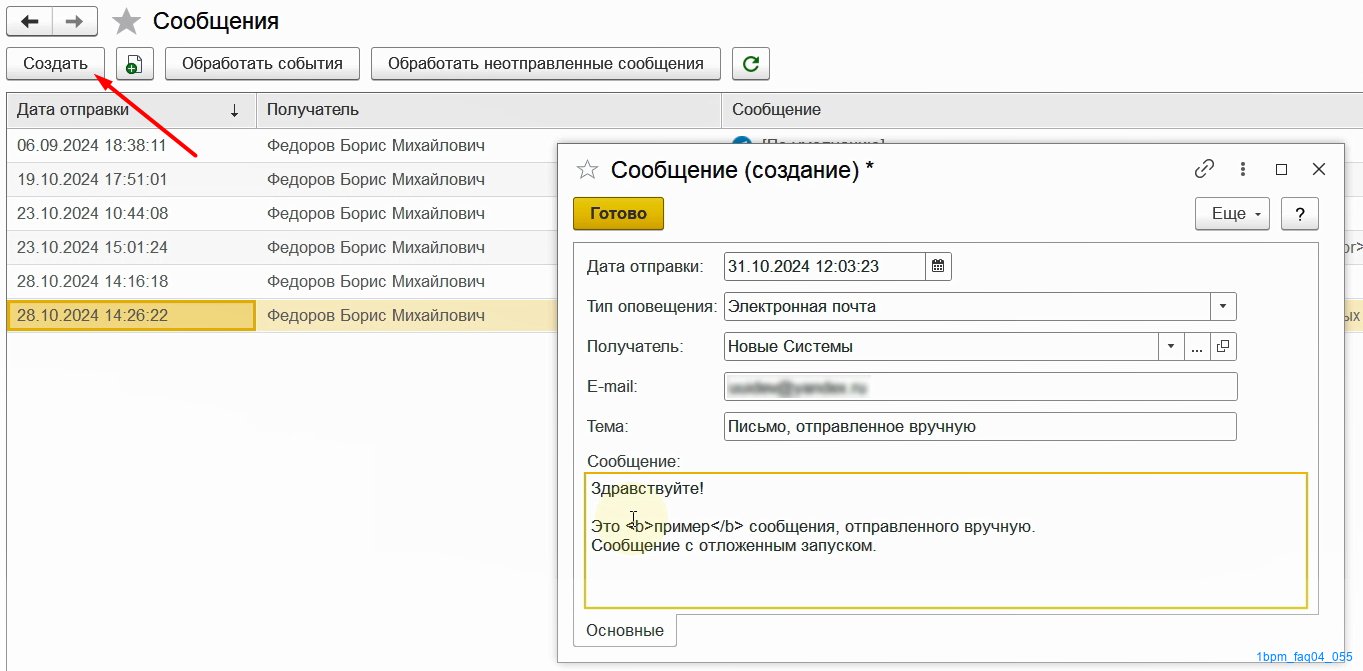Image resolution: width=1363 pixels, height=671 pixels.
Task: Go back with the left arrow button
Action: point(30,20)
